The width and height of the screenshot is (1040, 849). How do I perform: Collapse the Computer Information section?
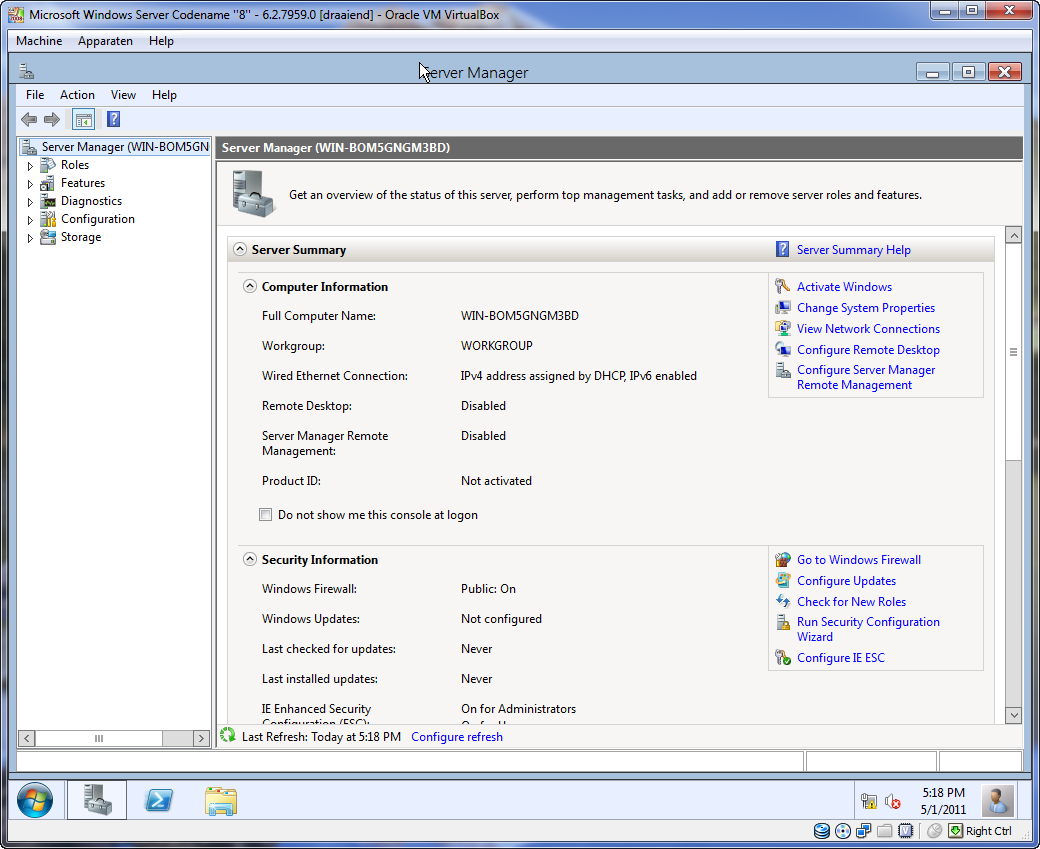(x=249, y=287)
